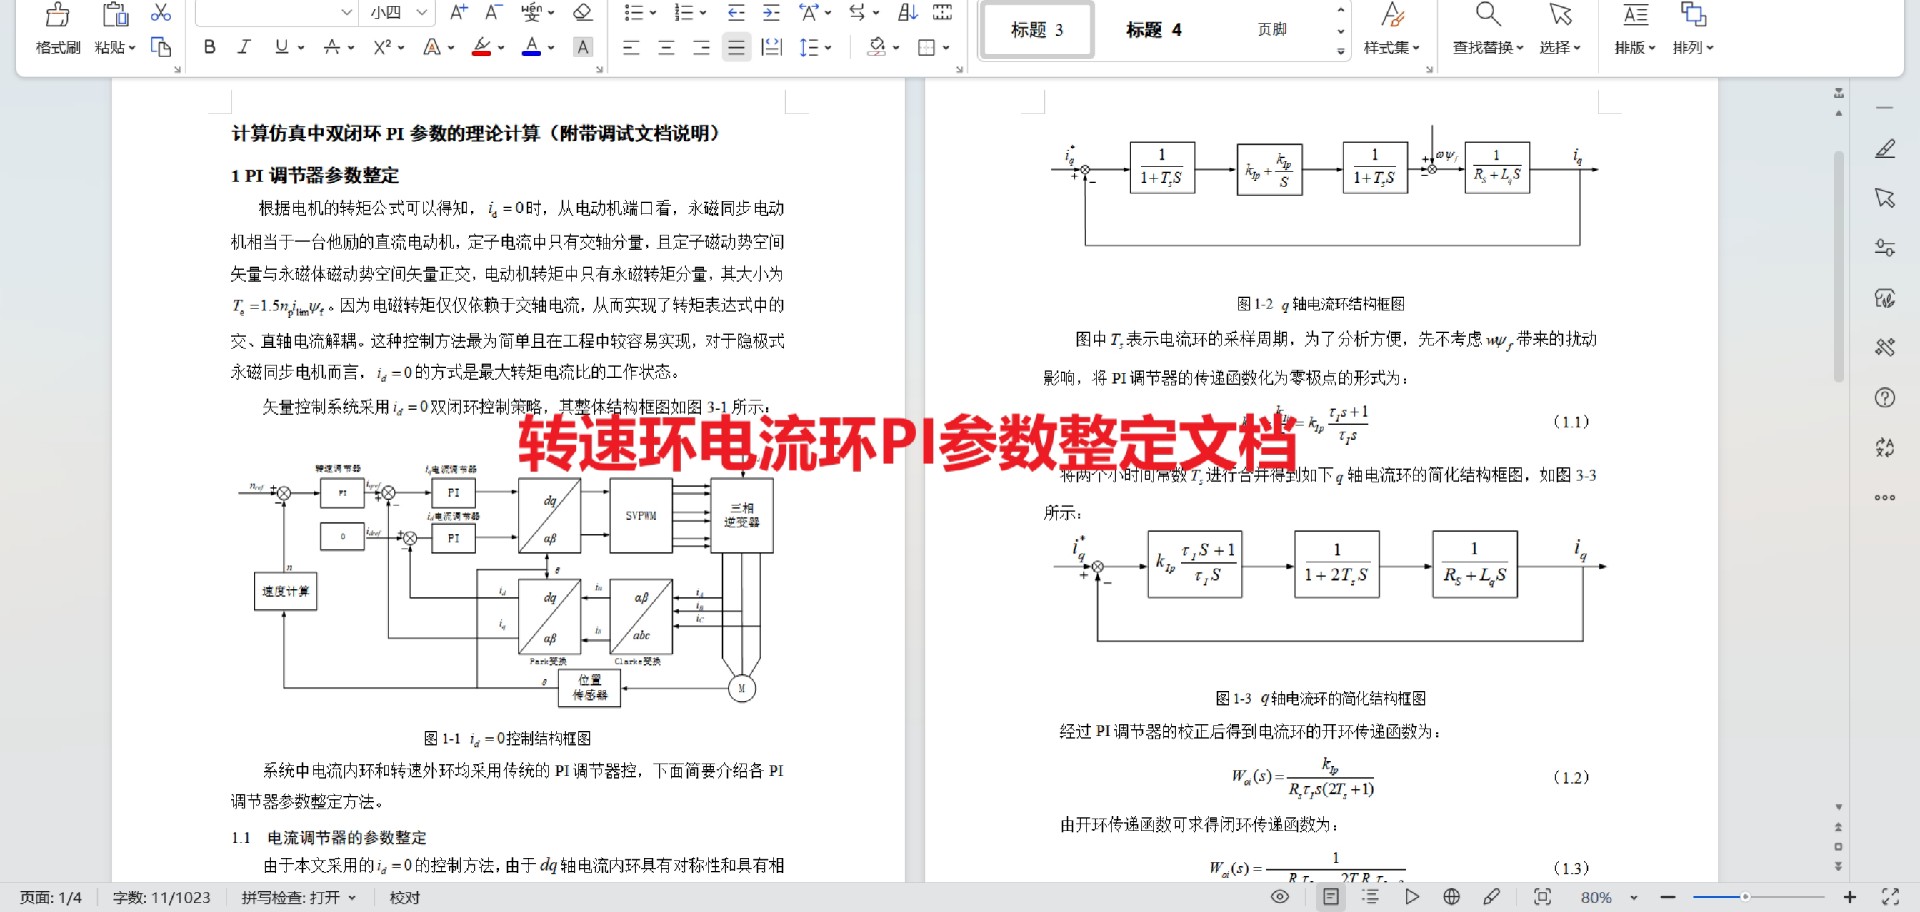This screenshot has width=1920, height=912.
Task: Open the 拼写检查 spell check dropdown
Action: (x=298, y=897)
